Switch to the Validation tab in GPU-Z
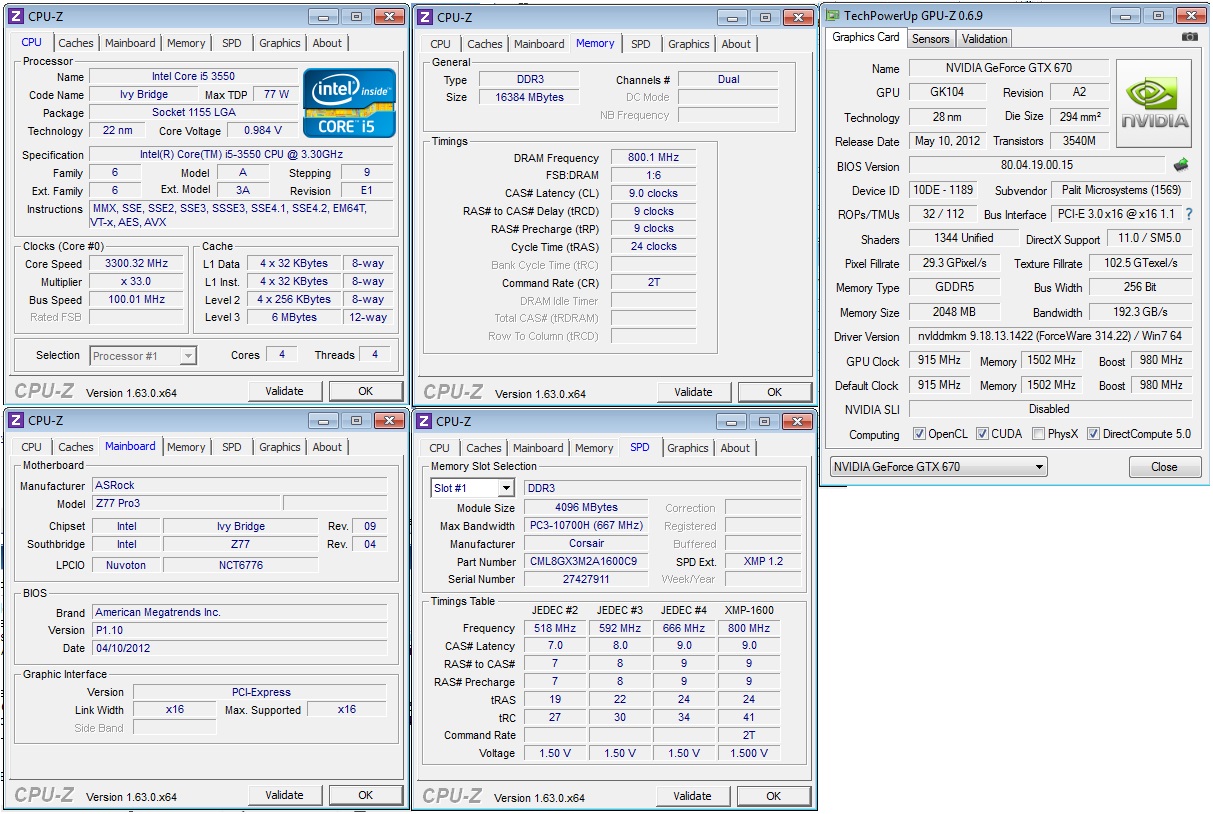Screen dimensions: 1213x814 (x=985, y=39)
